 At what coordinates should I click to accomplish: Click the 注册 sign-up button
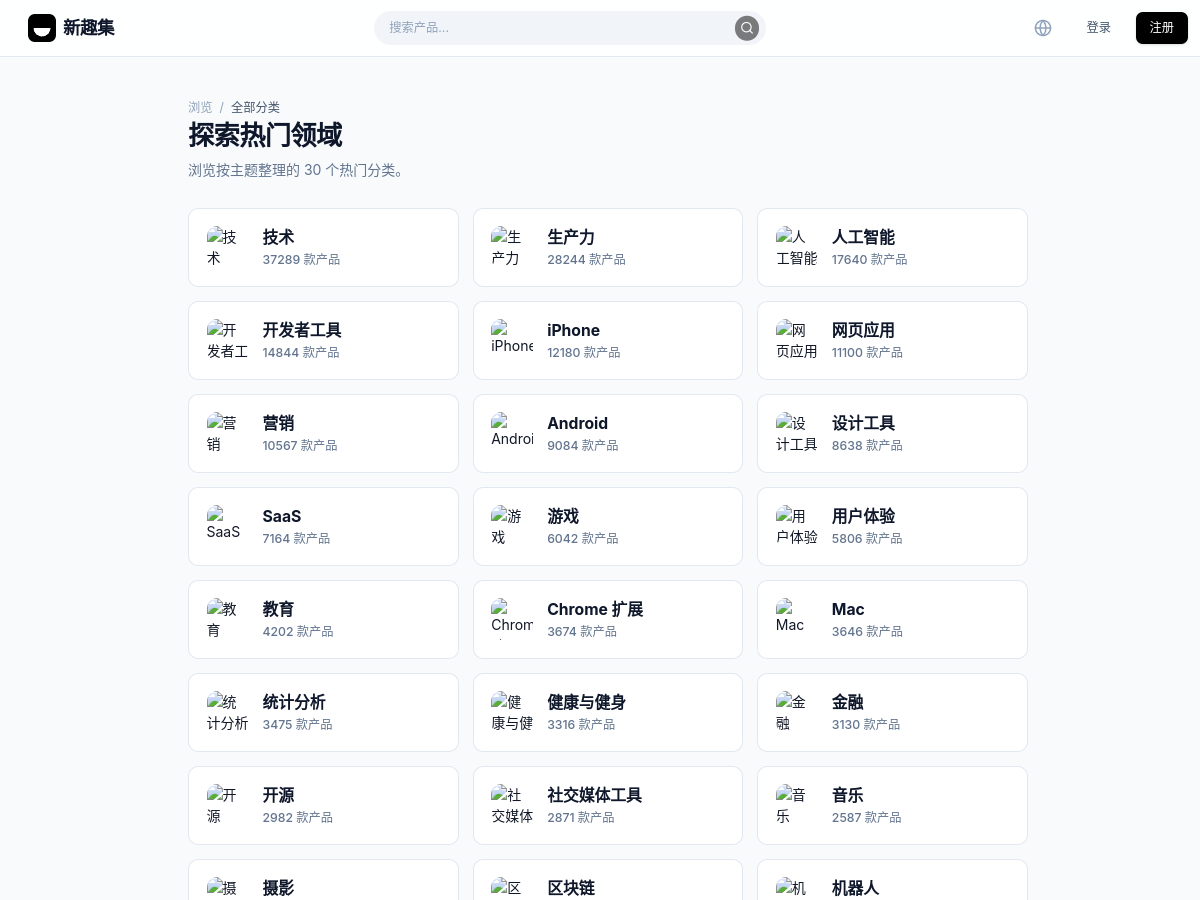(1162, 28)
